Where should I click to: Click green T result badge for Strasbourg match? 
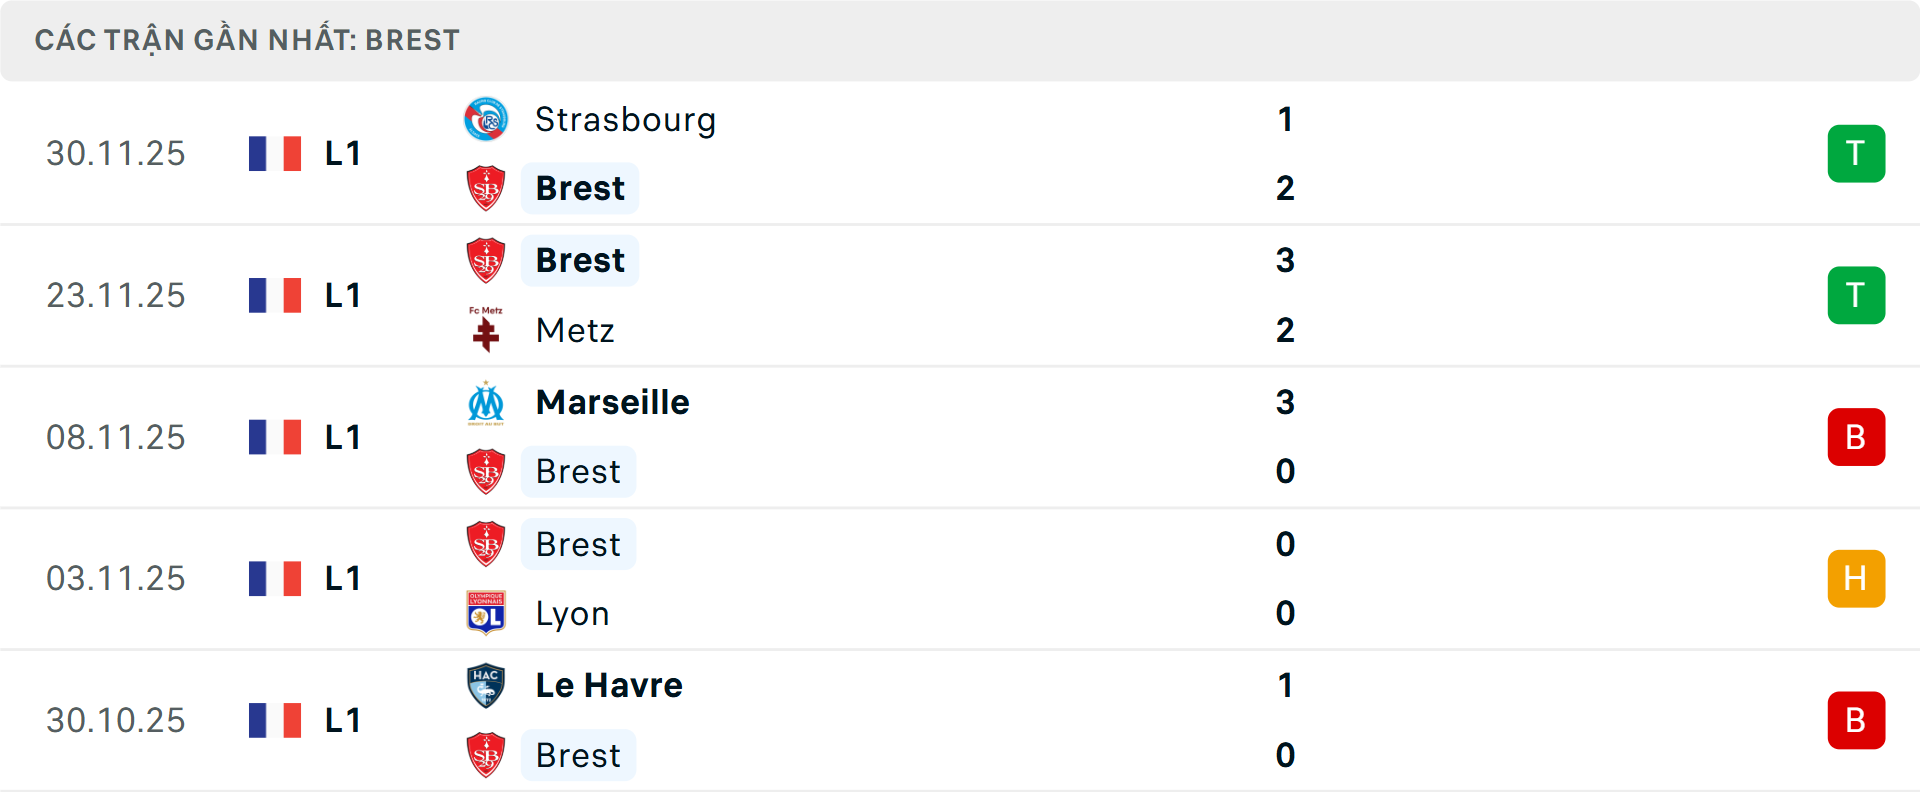pyautogui.click(x=1856, y=154)
